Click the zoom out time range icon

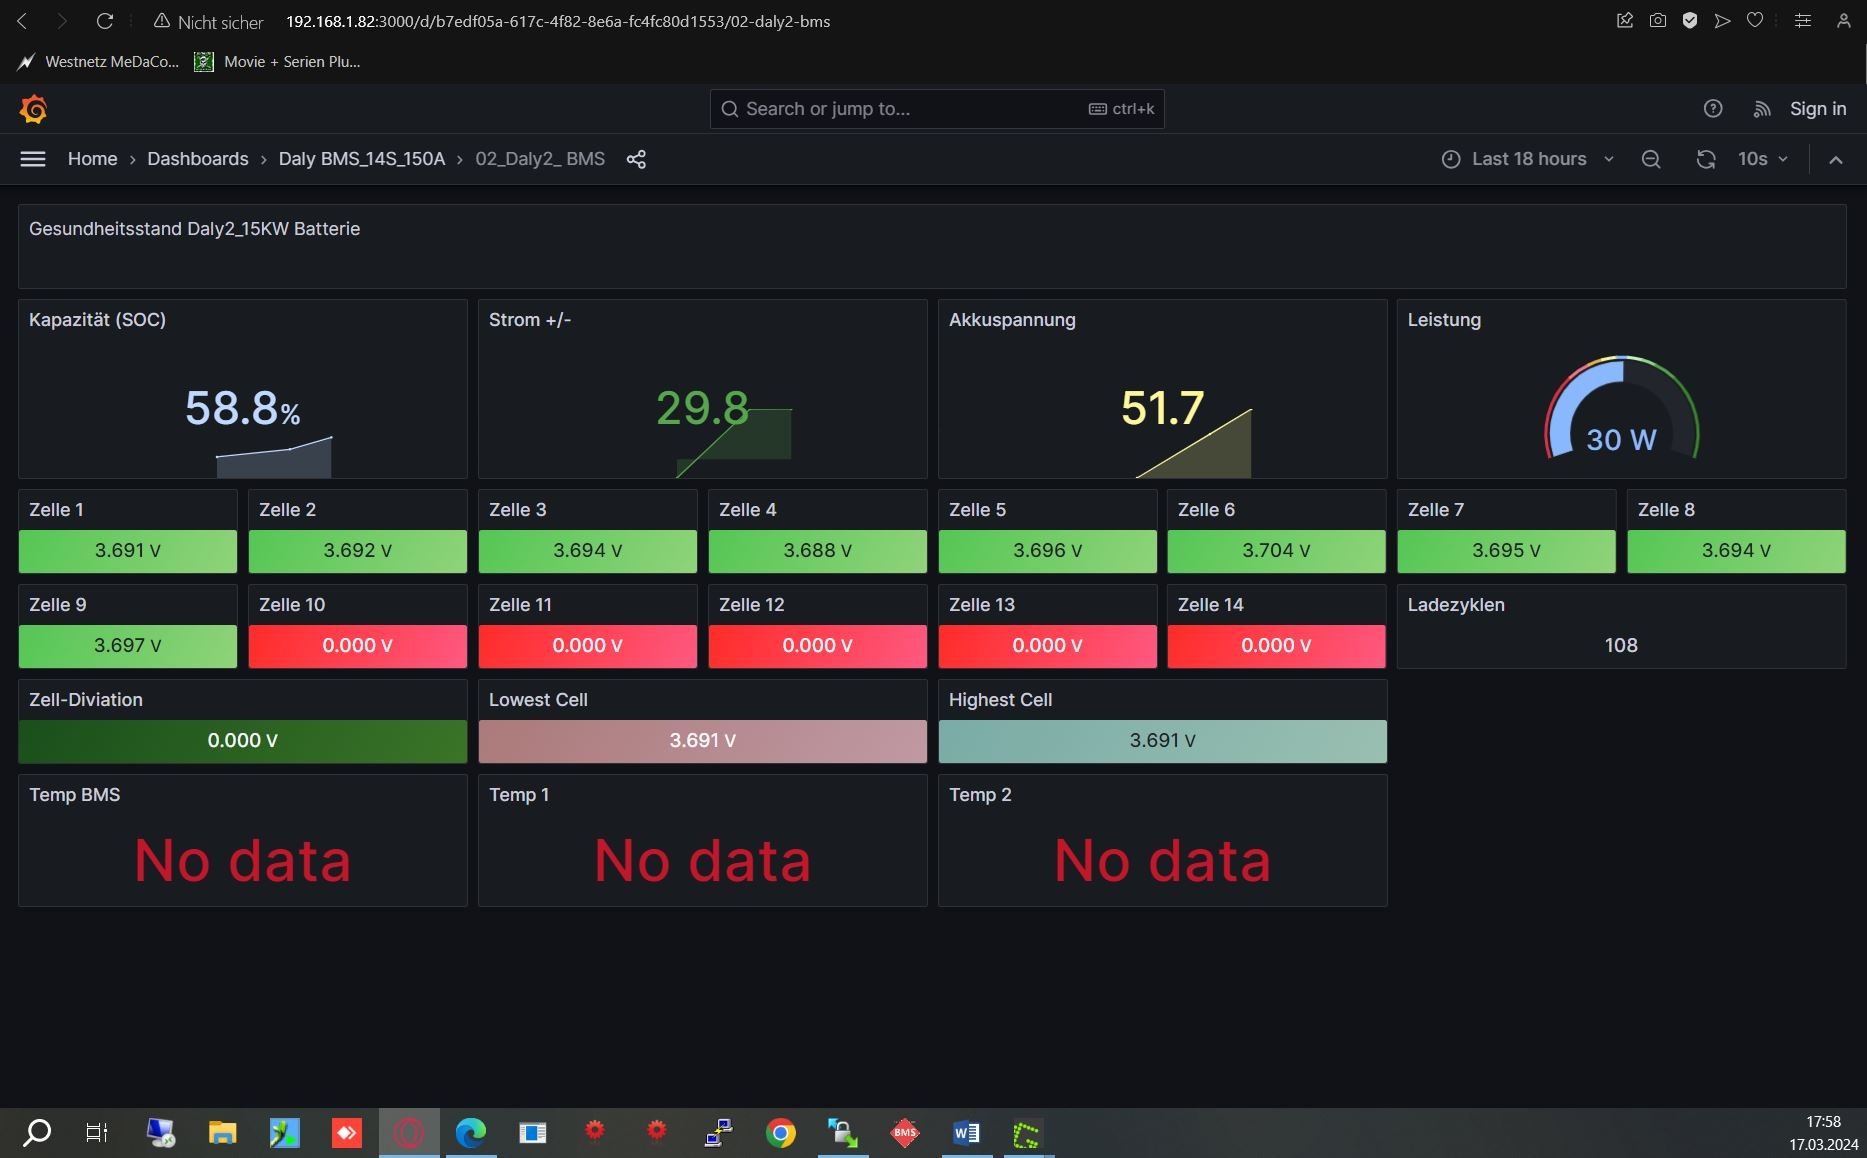[1651, 159]
